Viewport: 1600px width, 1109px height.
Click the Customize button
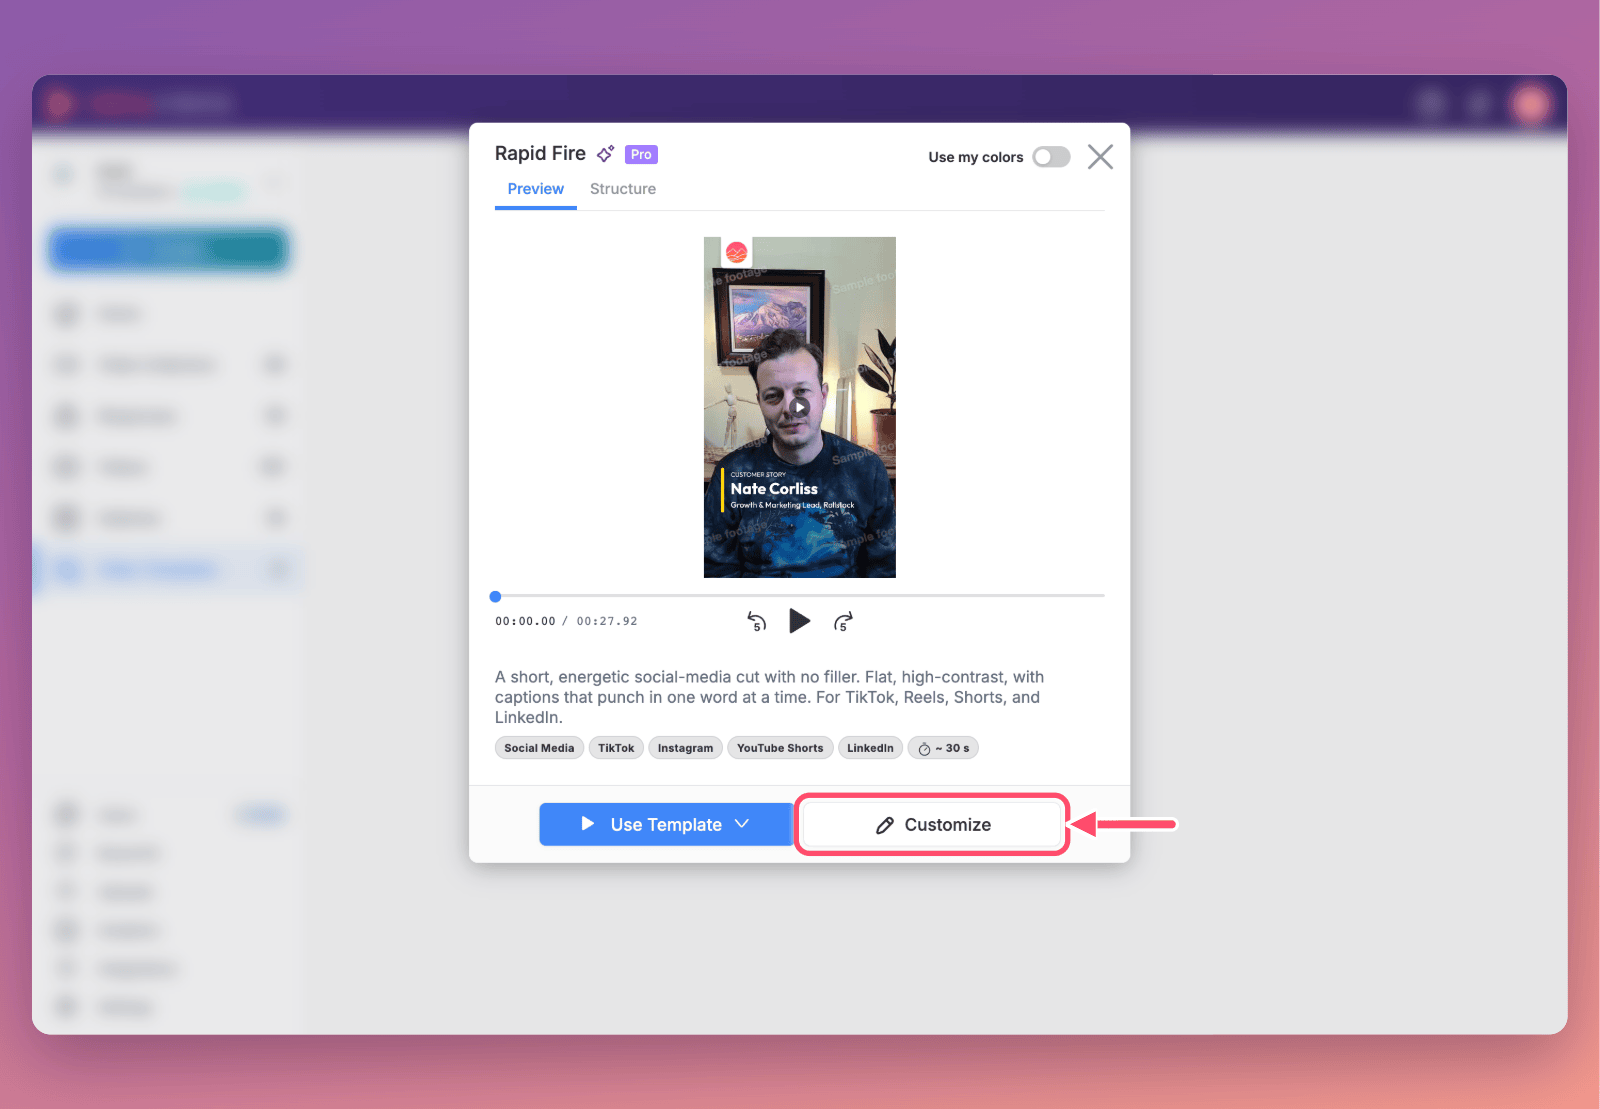pyautogui.click(x=932, y=825)
